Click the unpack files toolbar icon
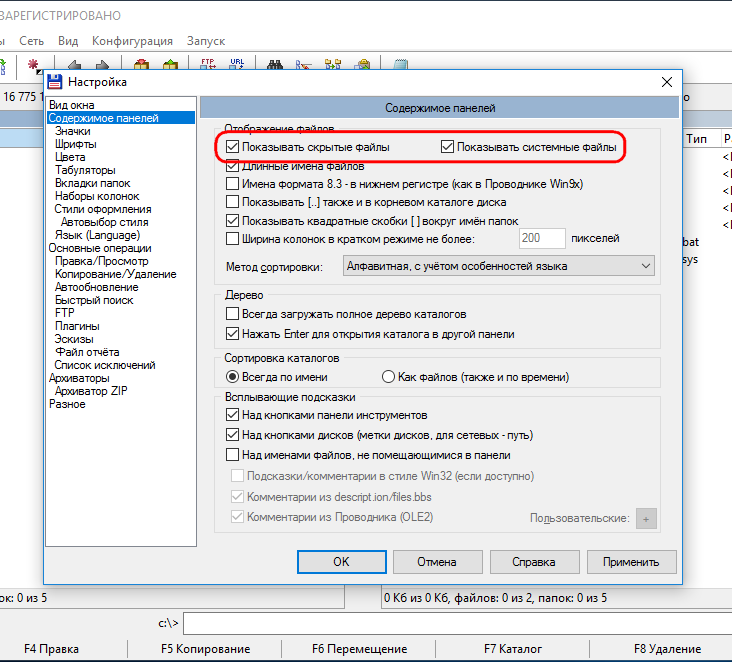 (170, 64)
